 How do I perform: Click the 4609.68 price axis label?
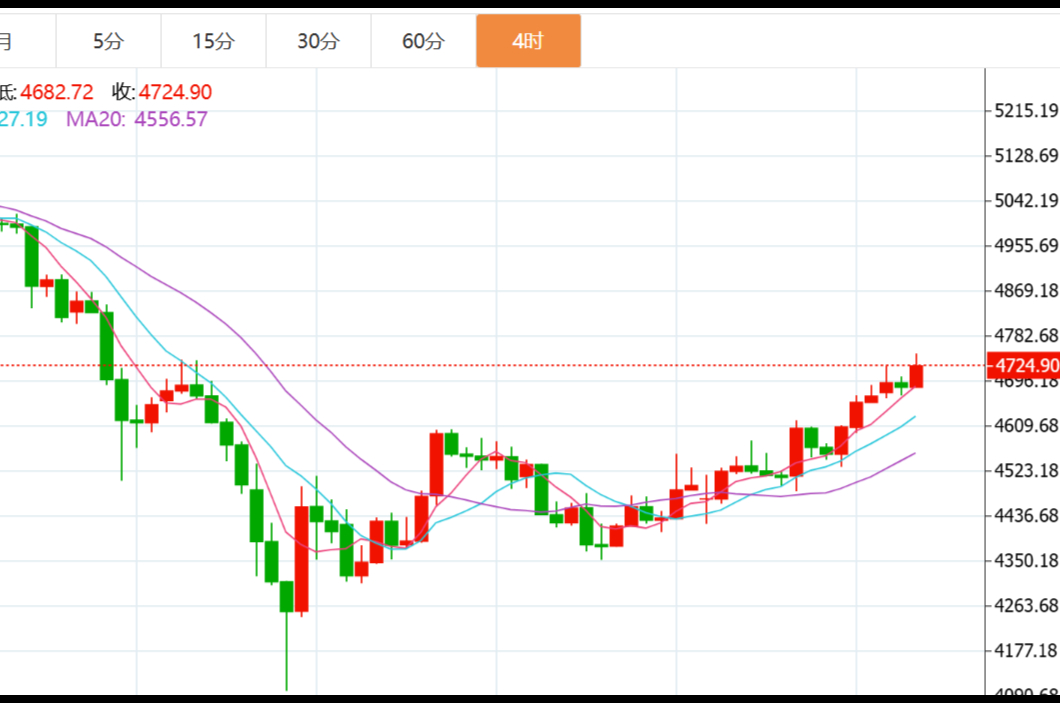tap(1026, 425)
